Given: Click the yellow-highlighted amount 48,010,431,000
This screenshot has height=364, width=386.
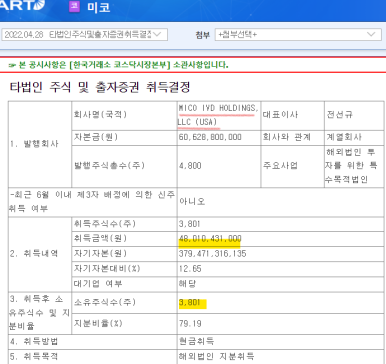Looking at the screenshot, I should pyautogui.click(x=210, y=239).
